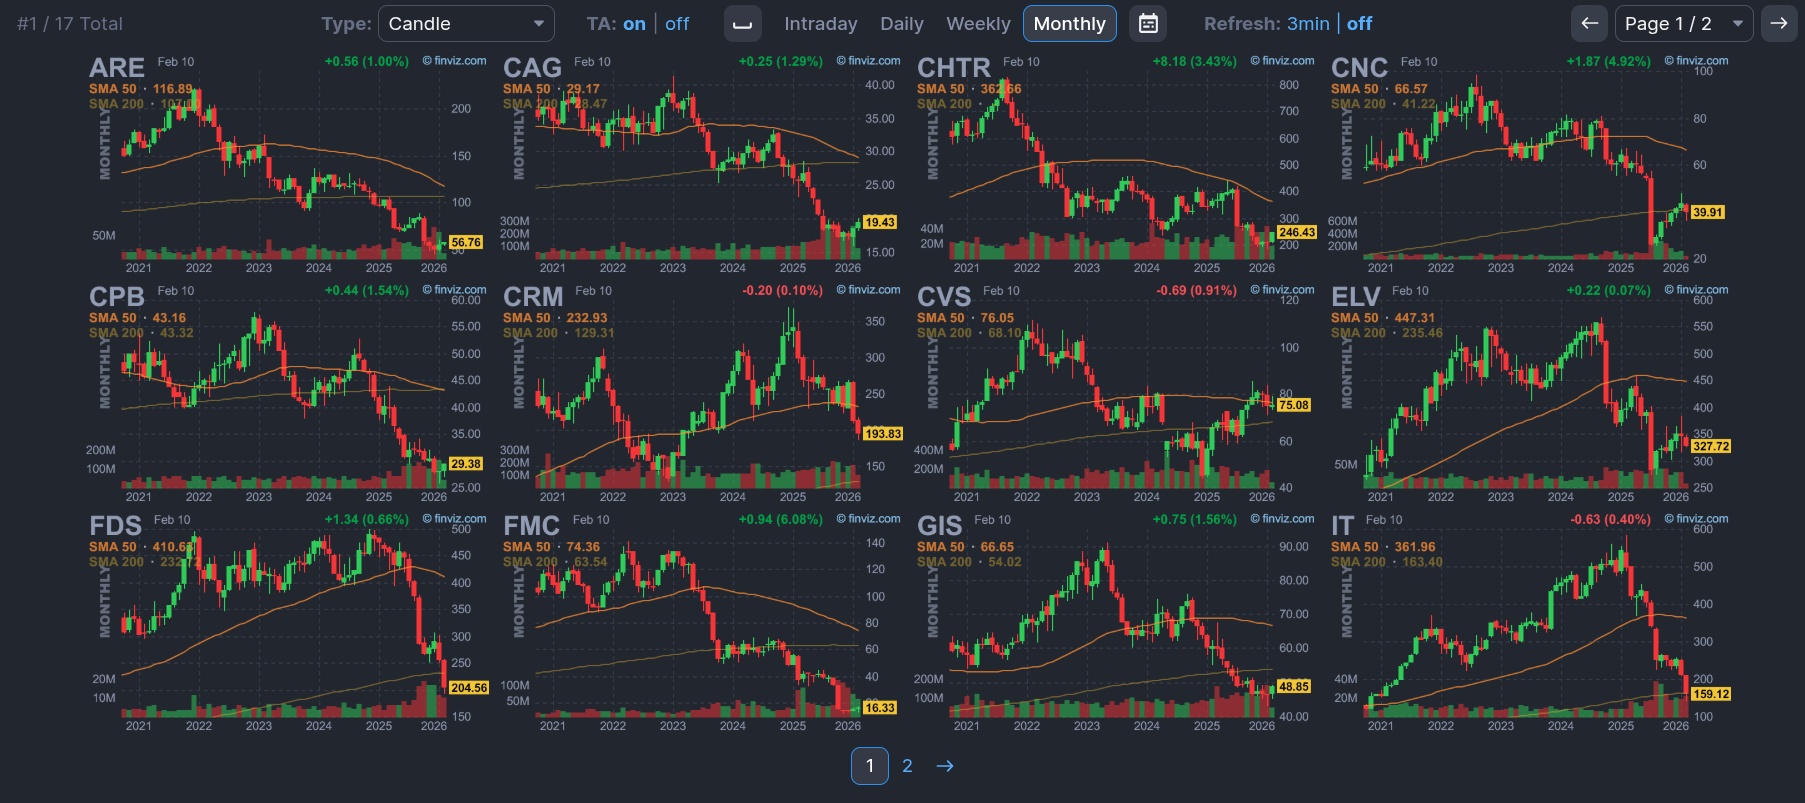Open finviz.com link on IT chart
Image resolution: width=1805 pixels, height=803 pixels.
[1697, 519]
